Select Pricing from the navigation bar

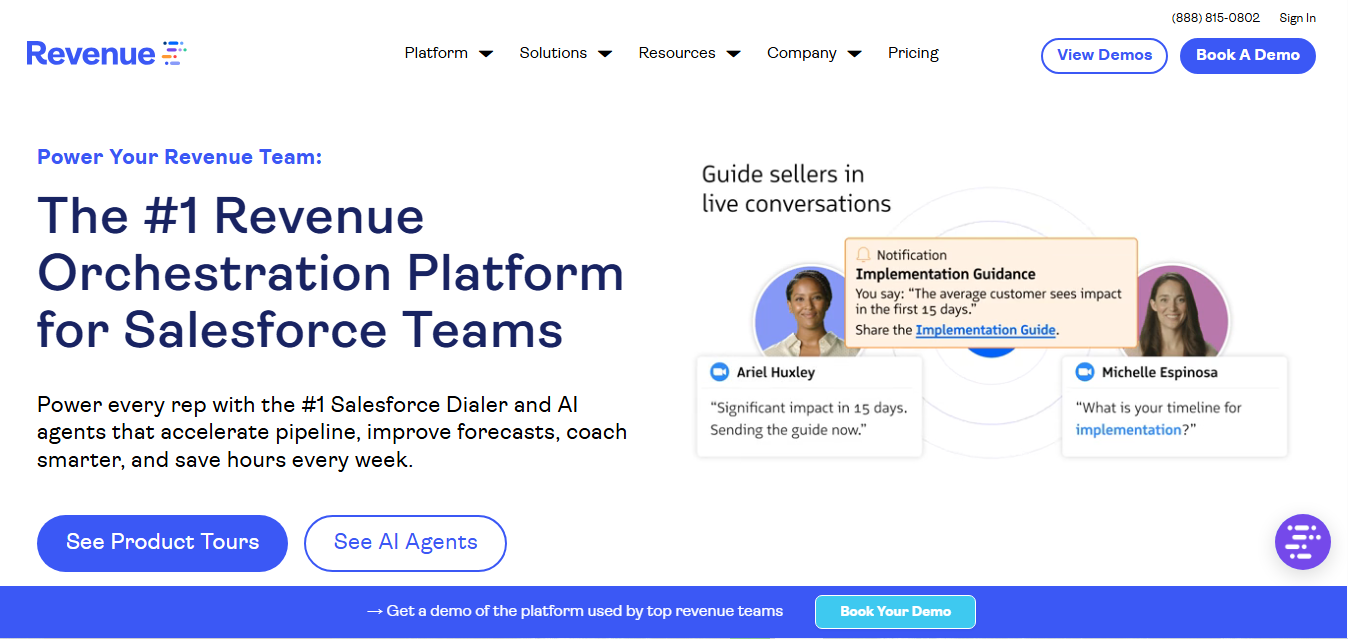(912, 53)
